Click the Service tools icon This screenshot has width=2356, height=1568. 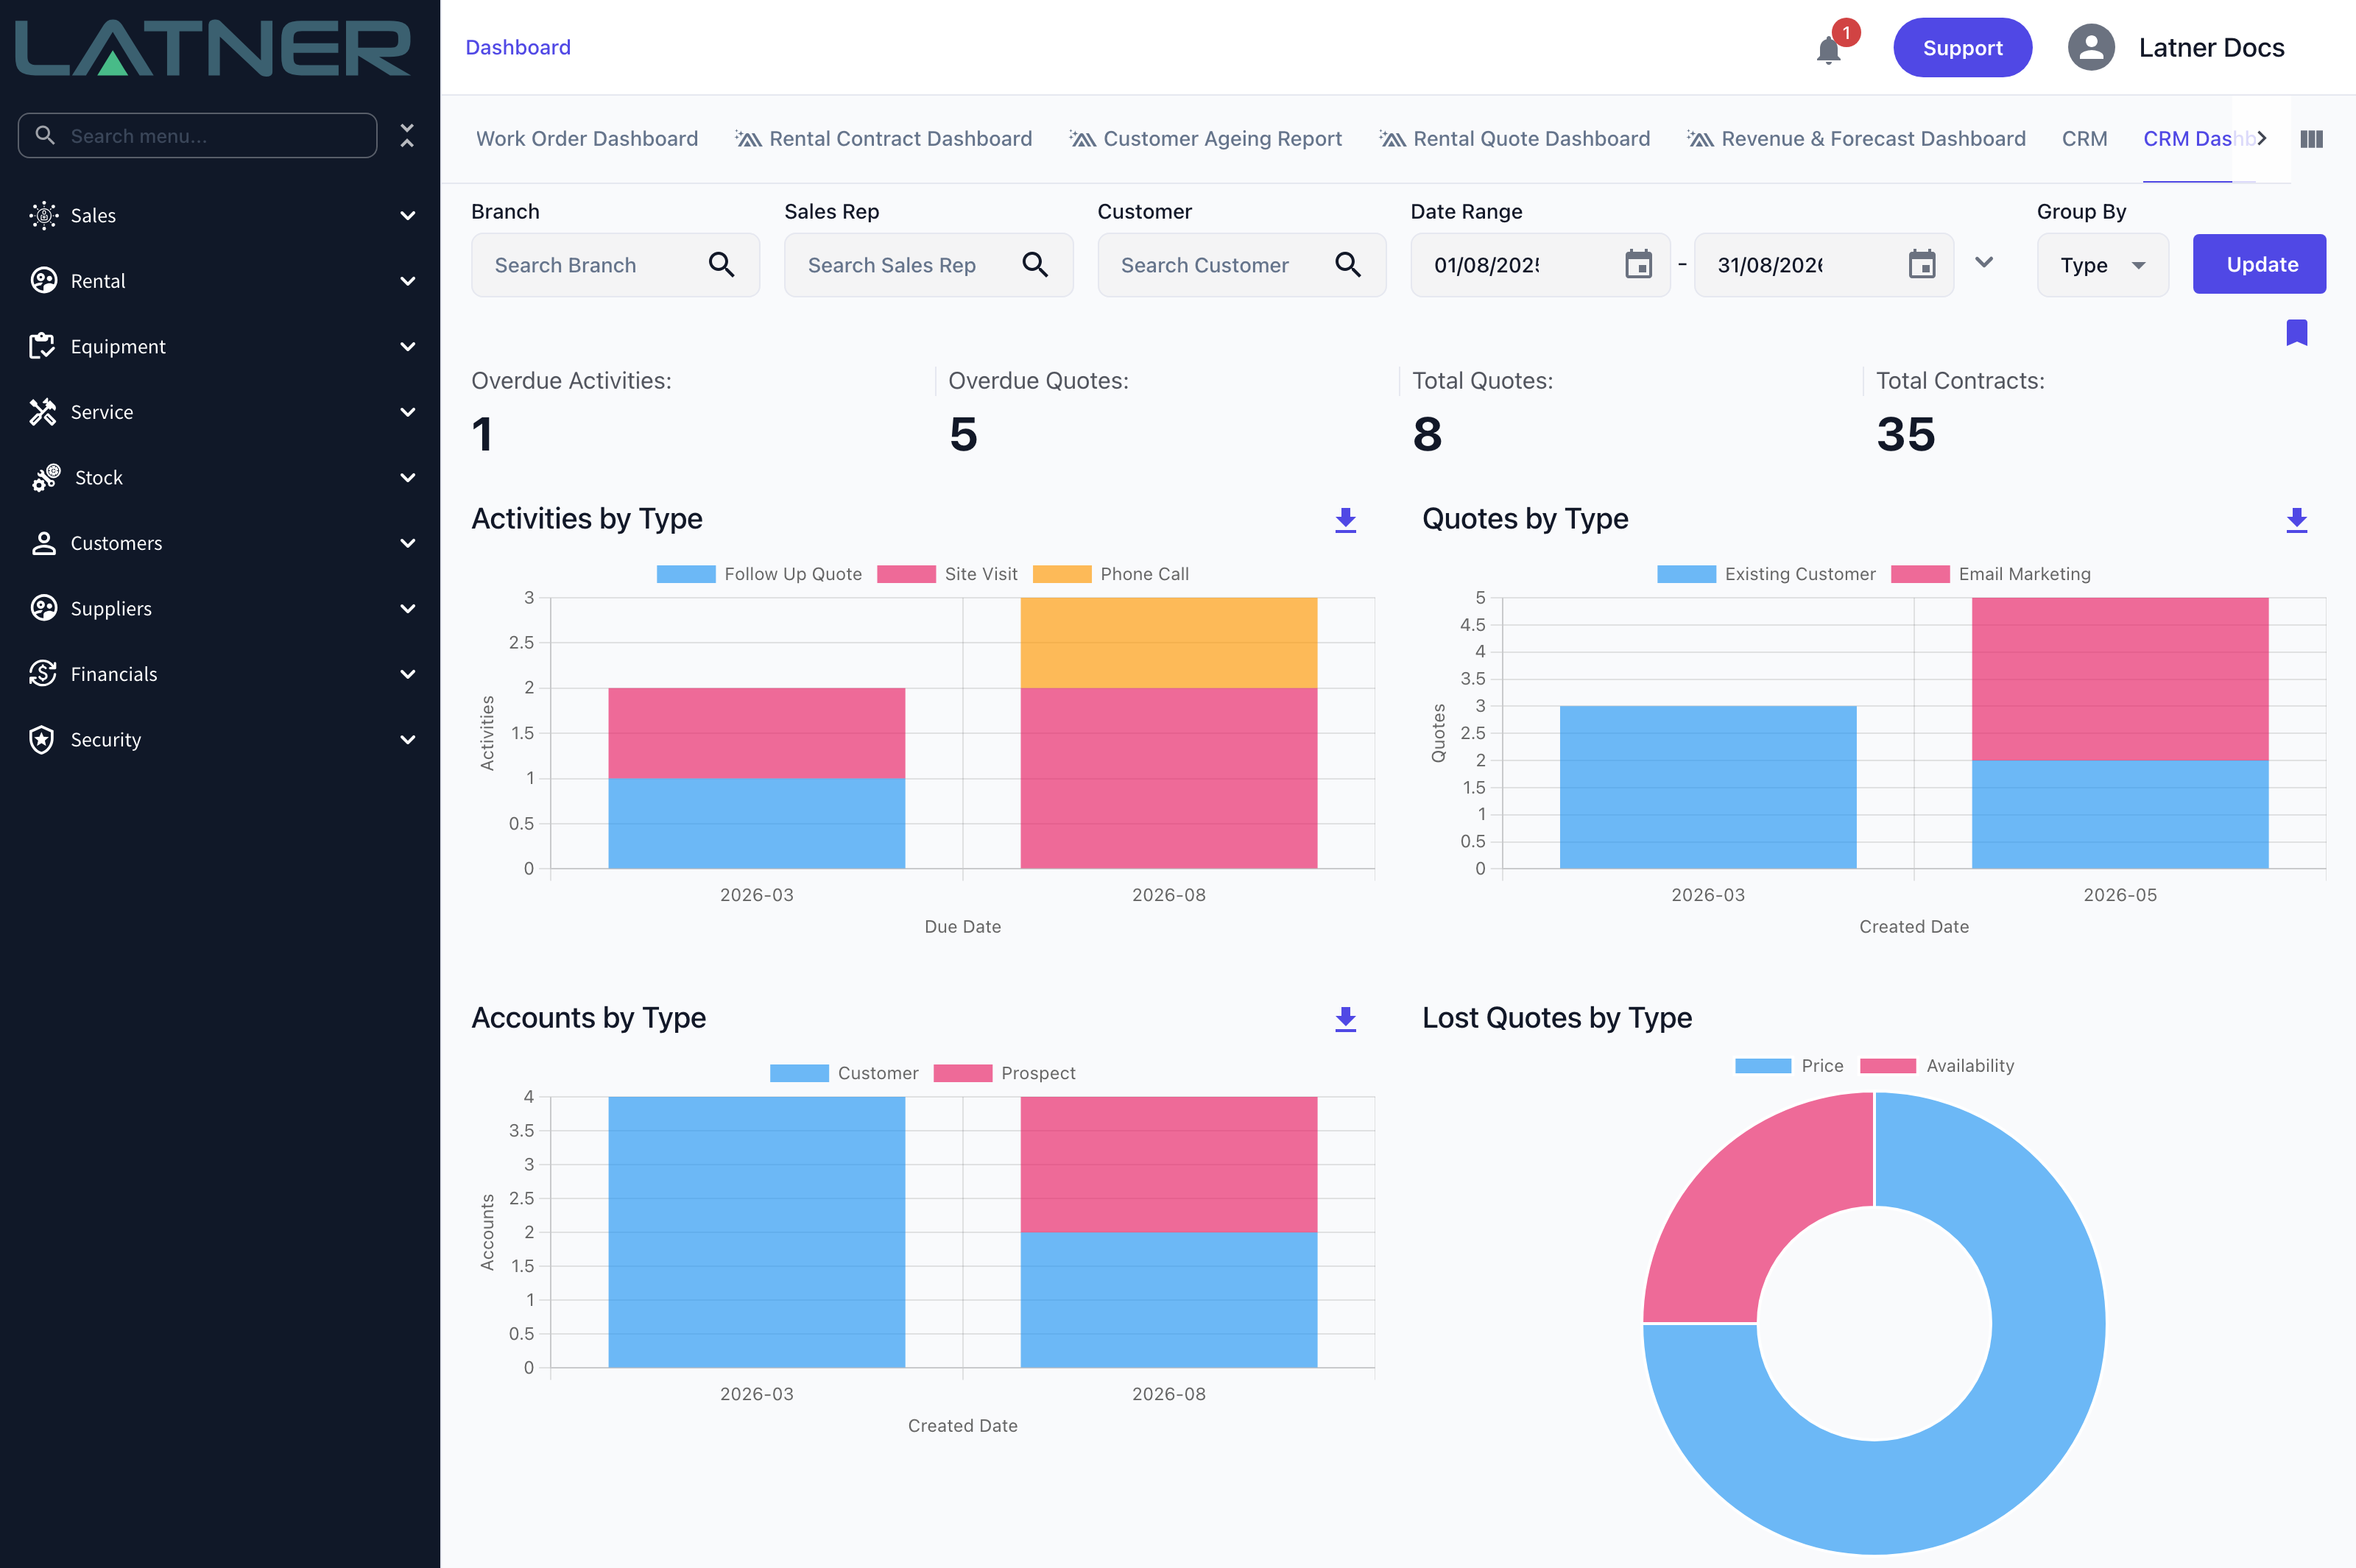pyautogui.click(x=43, y=412)
